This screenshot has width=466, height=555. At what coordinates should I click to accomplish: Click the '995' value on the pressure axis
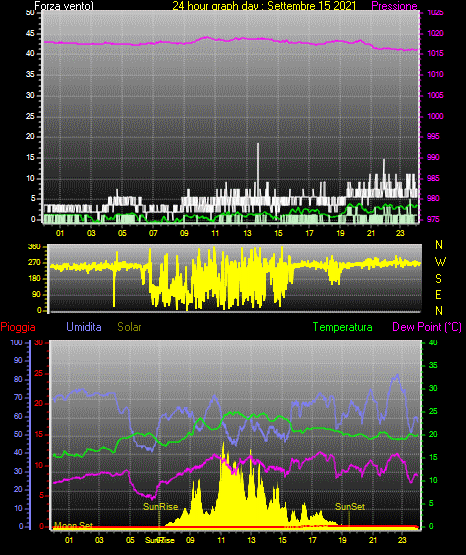[x=433, y=136]
